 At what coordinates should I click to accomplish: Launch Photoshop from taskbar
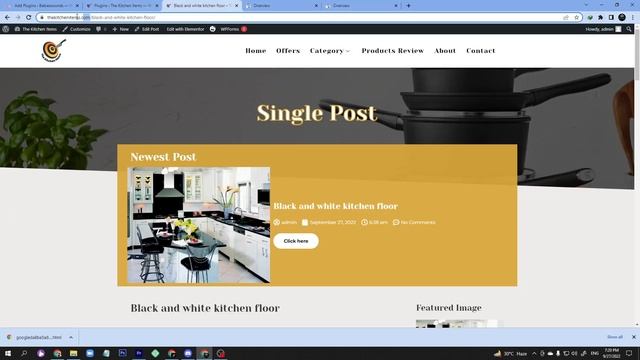point(122,353)
